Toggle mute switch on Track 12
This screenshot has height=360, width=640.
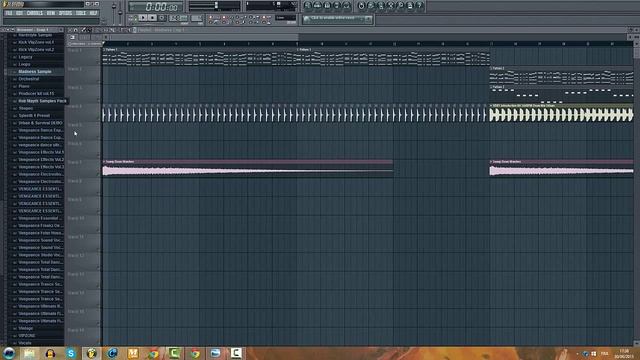coord(98,267)
